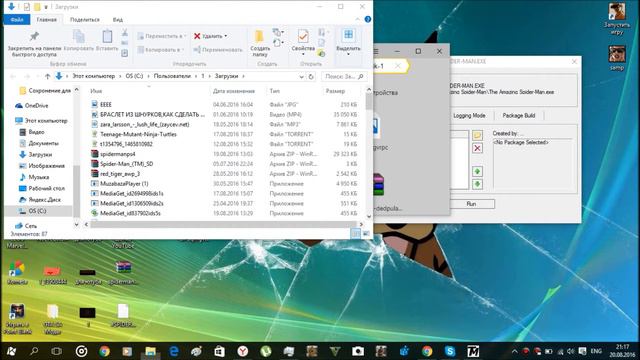Sort files by Имя column
Screen dimensions: 640x360
click(96, 91)
